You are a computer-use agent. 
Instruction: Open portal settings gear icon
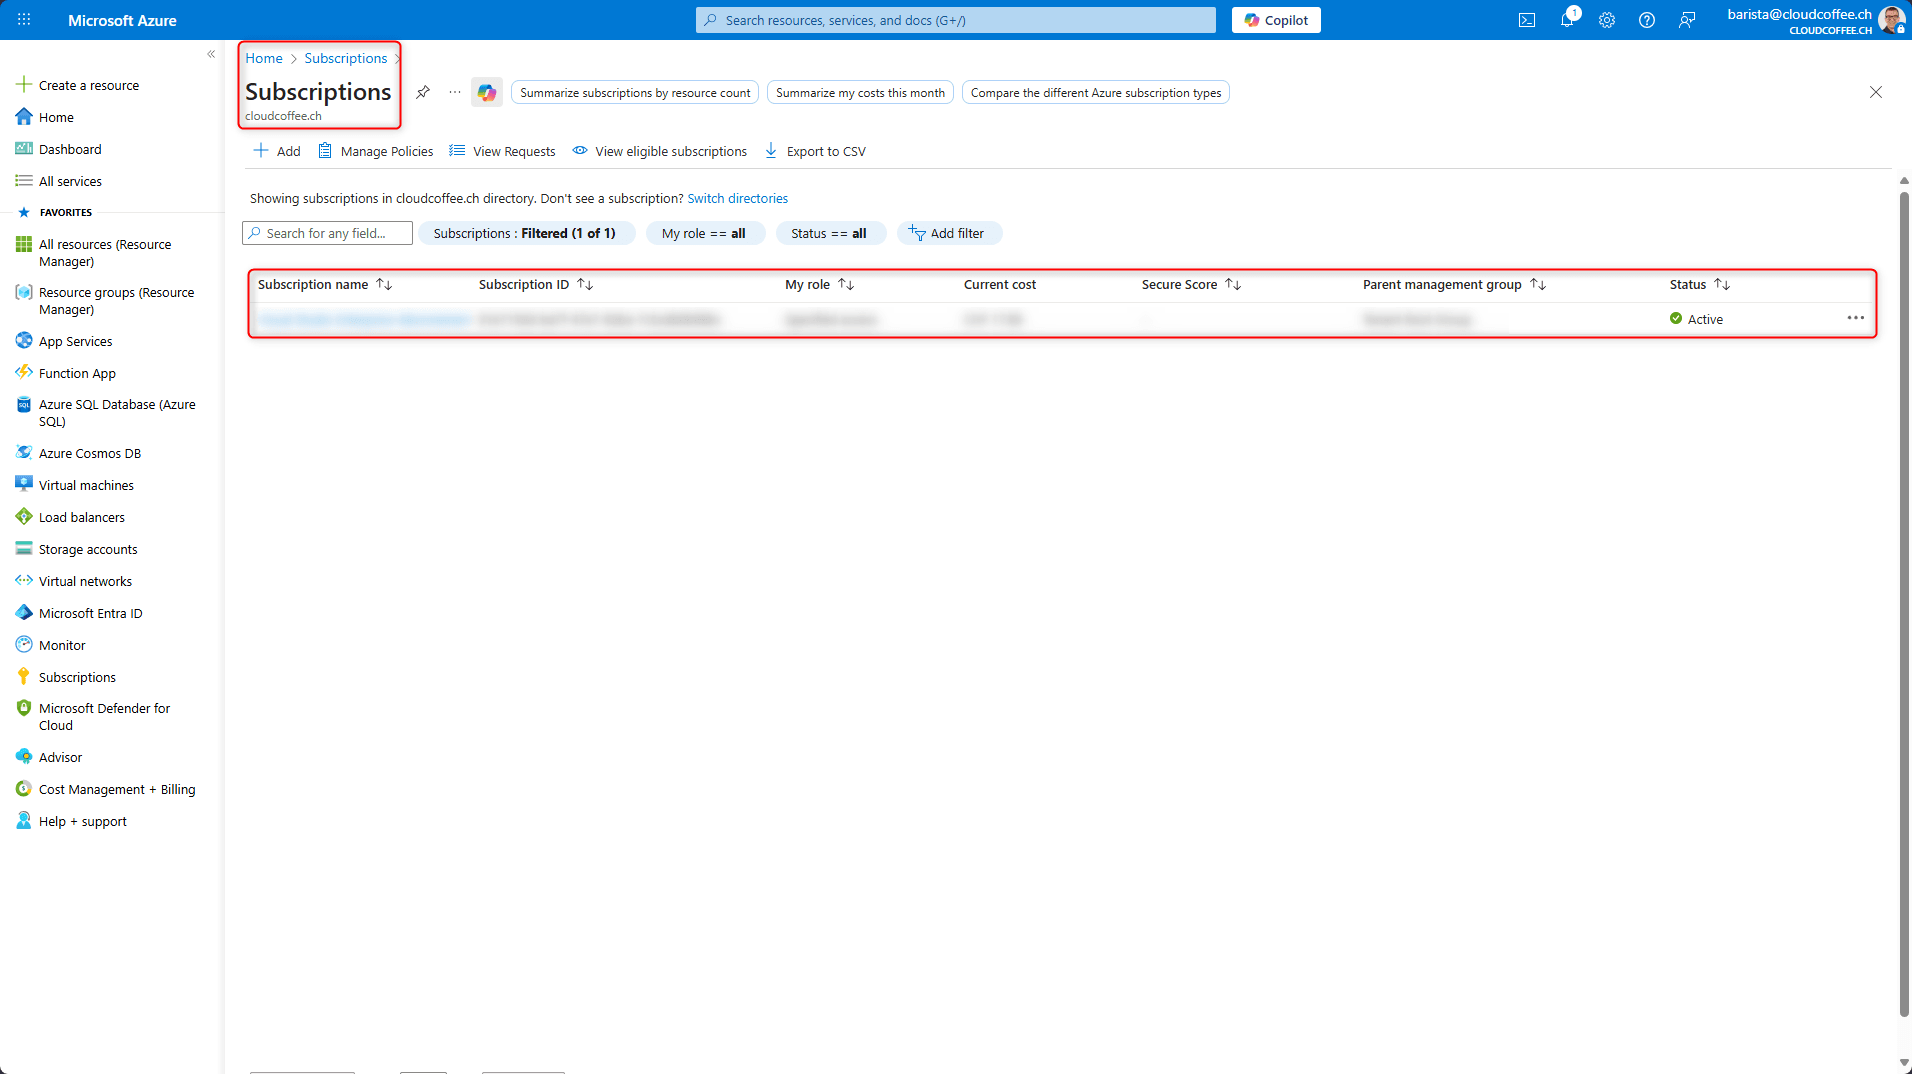pos(1606,20)
